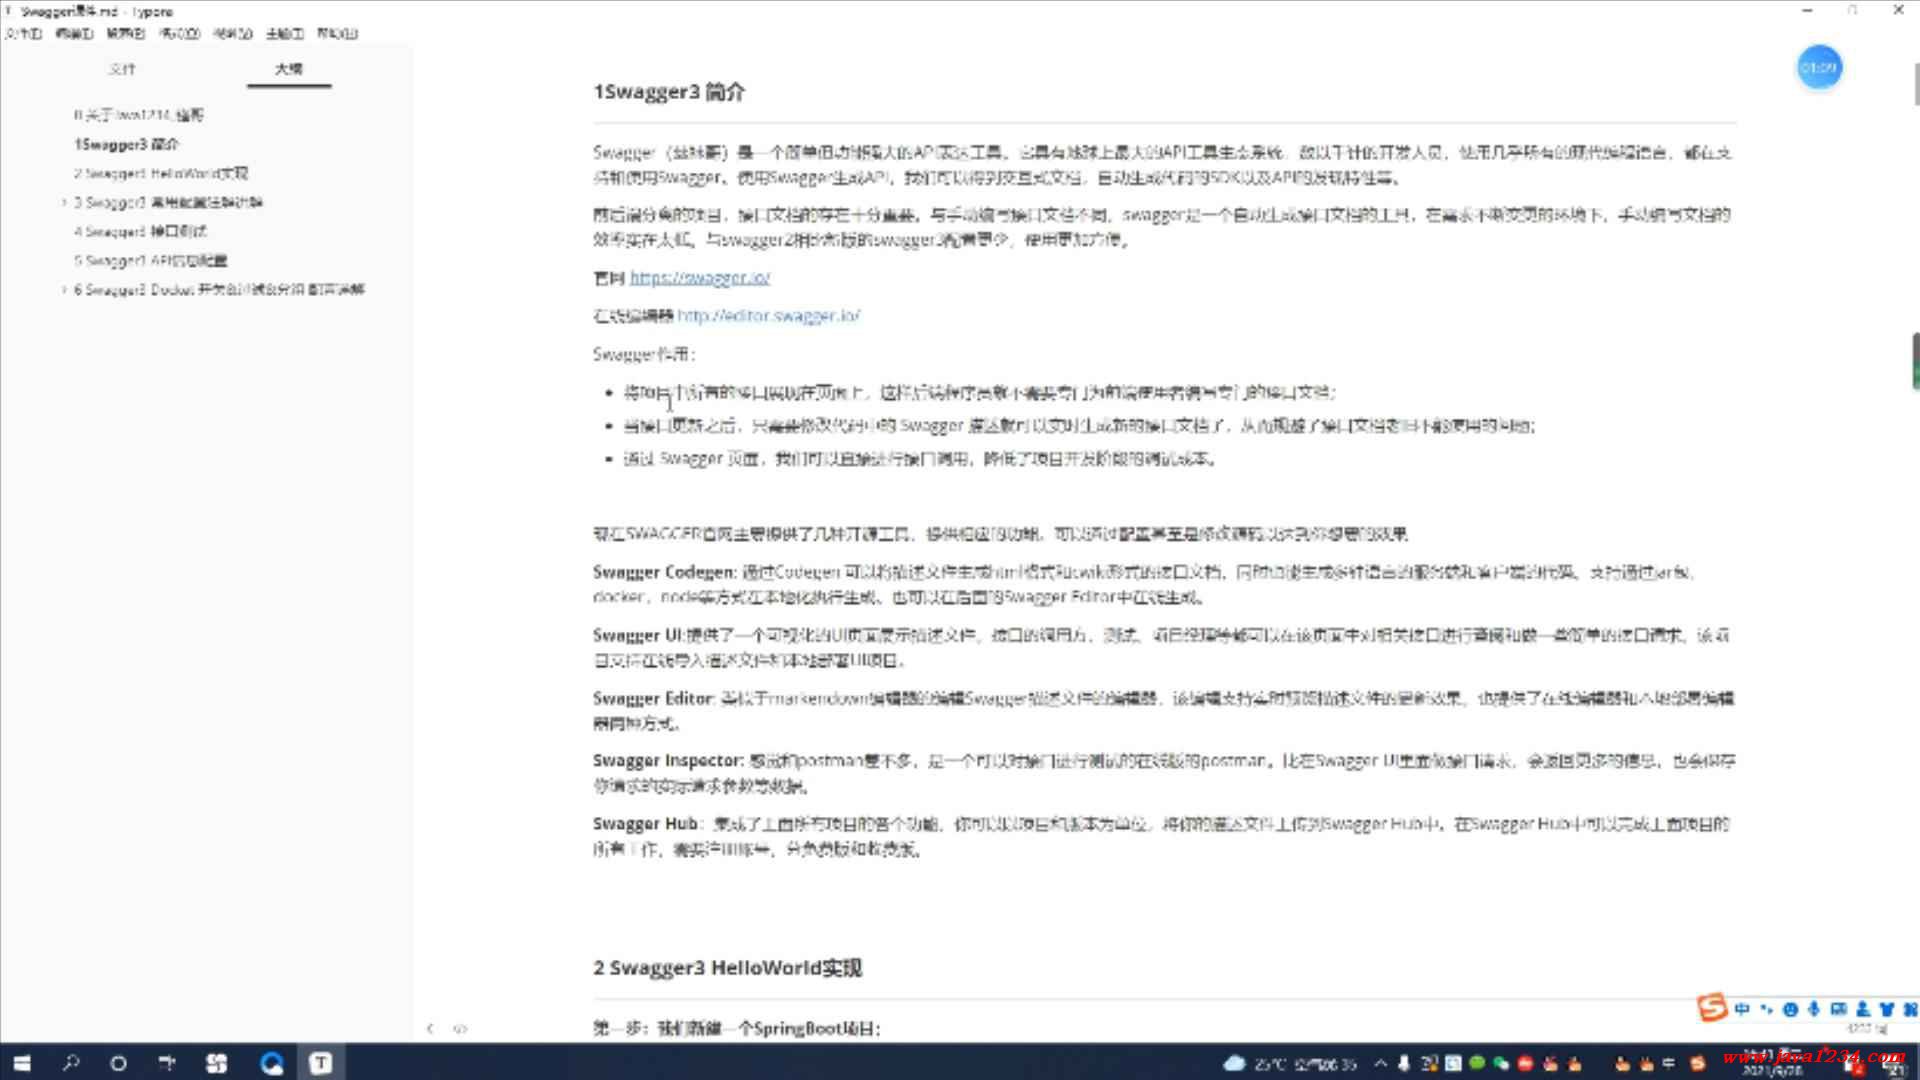
Task: Open WeChat icon in system tray
Action: pos(1501,1063)
